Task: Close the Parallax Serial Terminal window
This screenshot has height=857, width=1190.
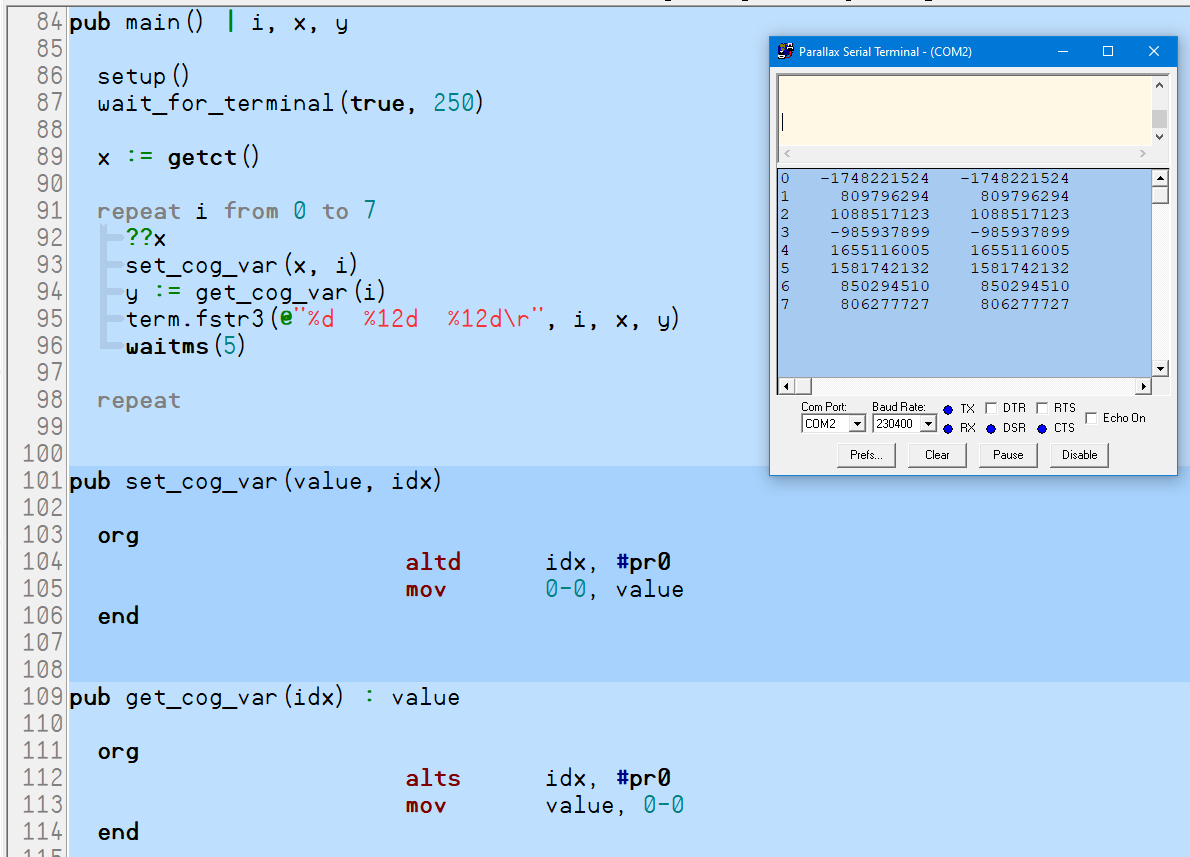Action: 1154,52
